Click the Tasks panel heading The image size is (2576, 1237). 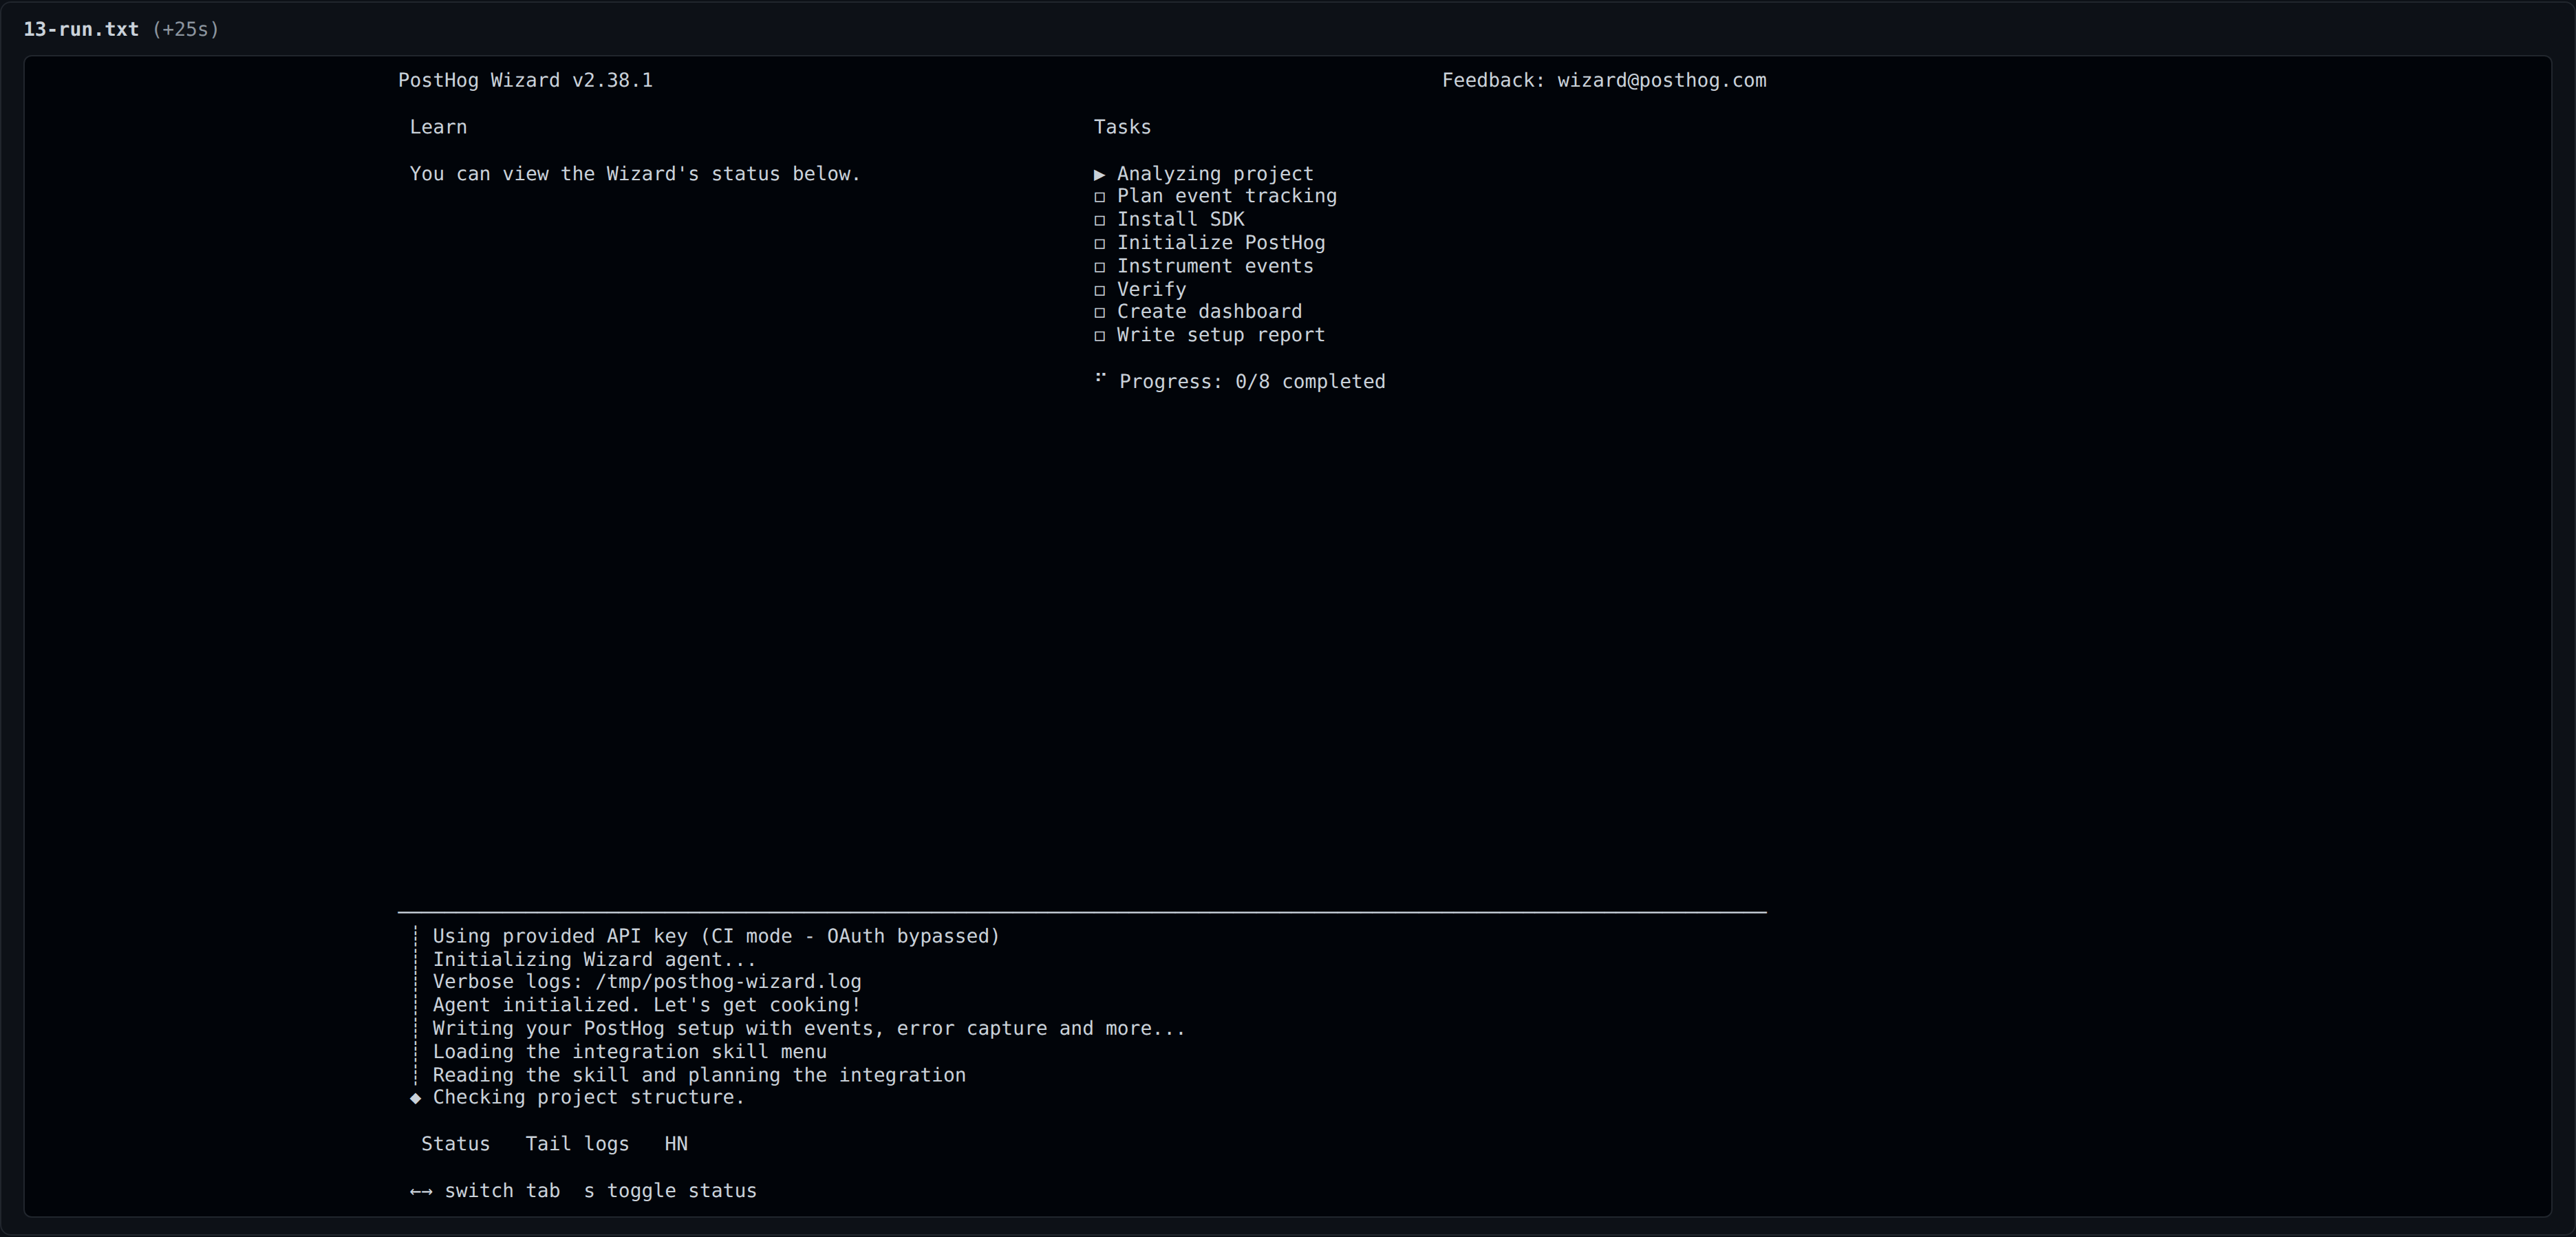1122,127
